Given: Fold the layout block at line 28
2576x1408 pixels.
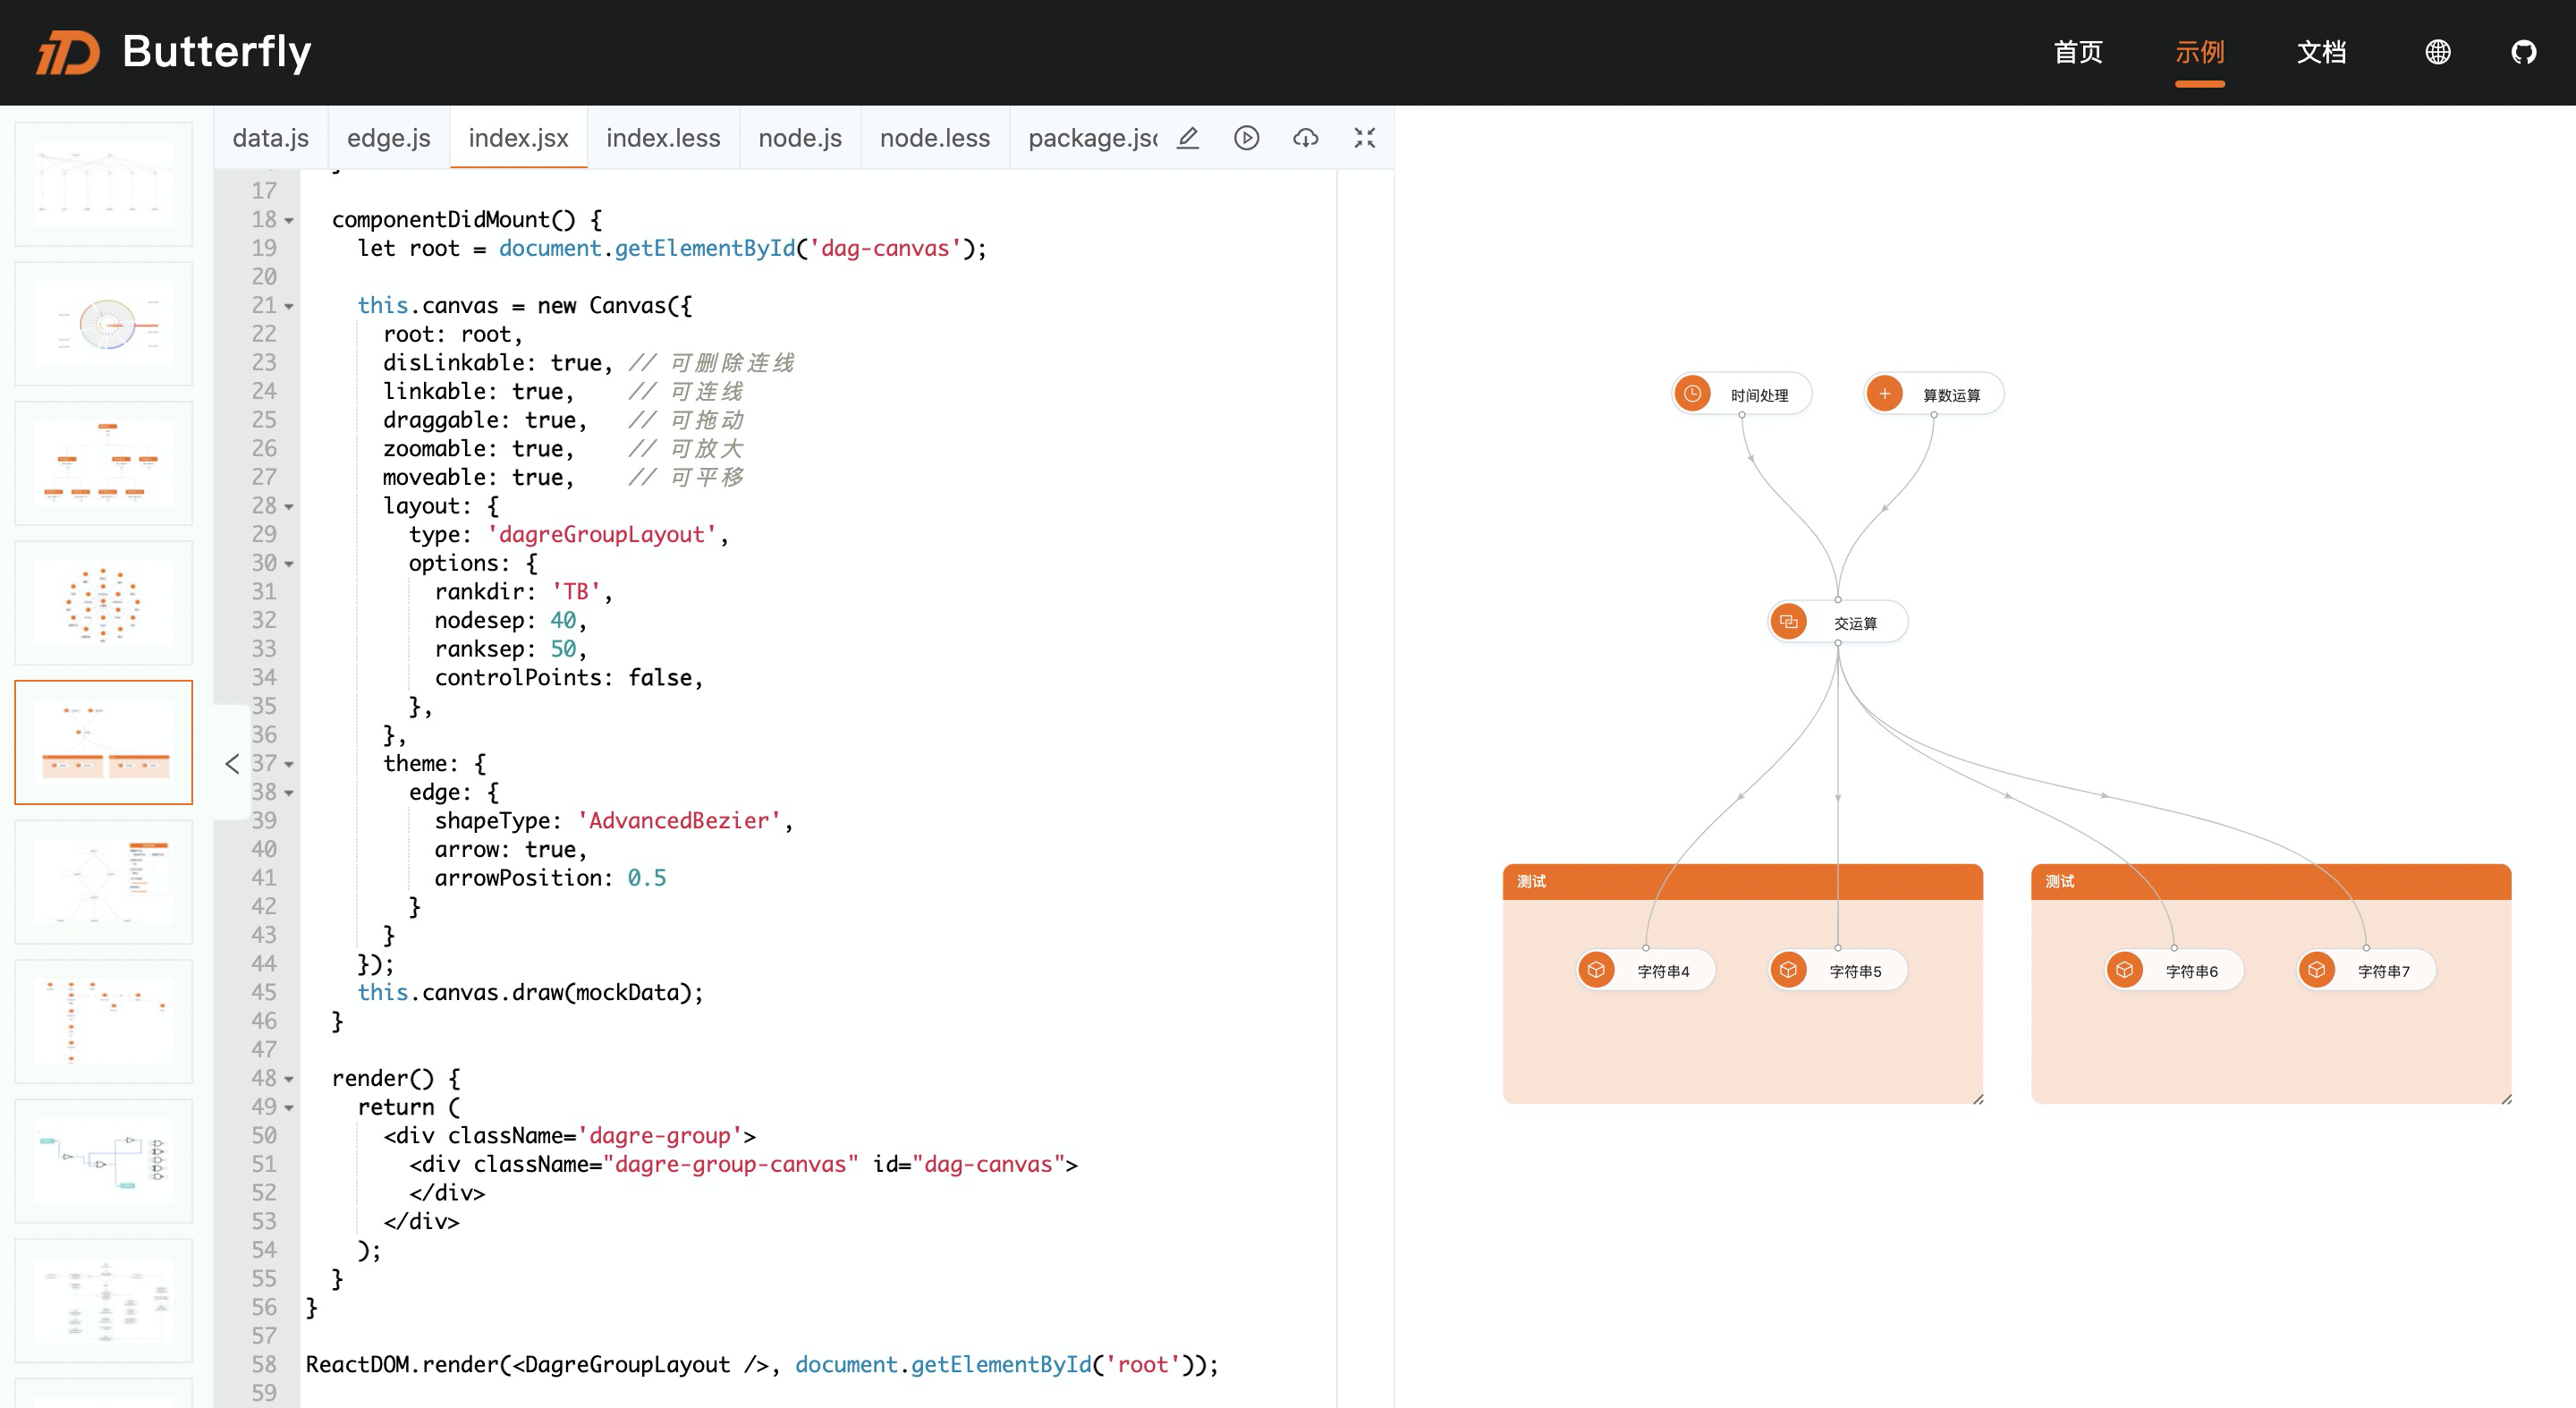Looking at the screenshot, I should 289,506.
